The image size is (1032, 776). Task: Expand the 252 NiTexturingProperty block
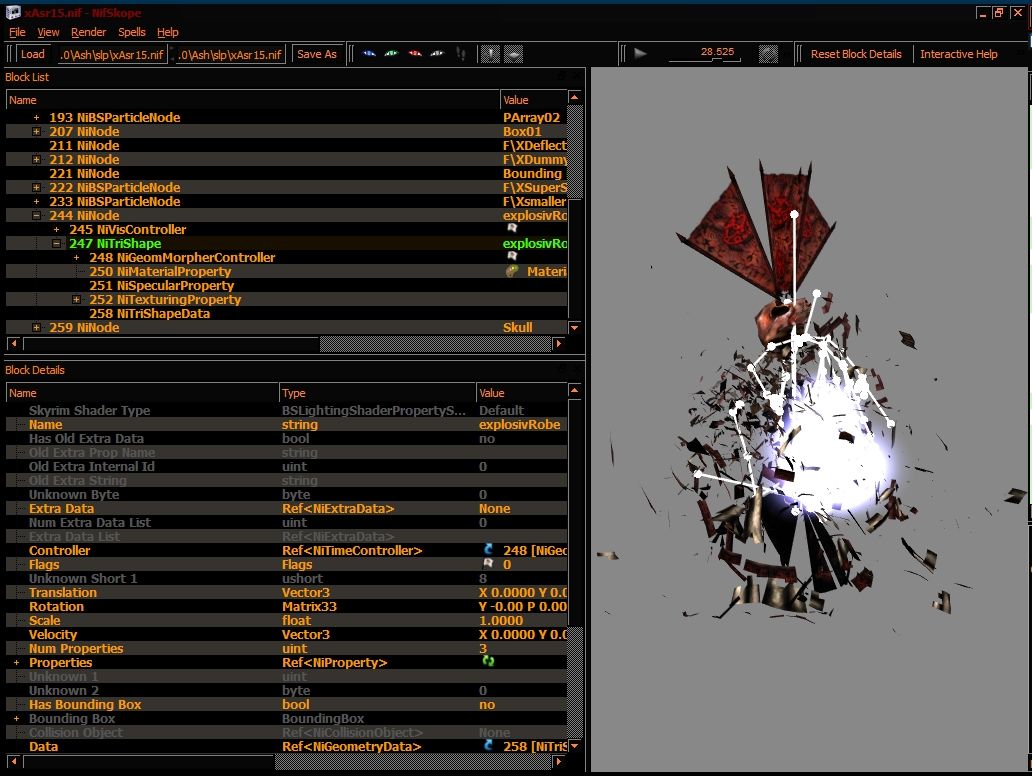click(76, 299)
